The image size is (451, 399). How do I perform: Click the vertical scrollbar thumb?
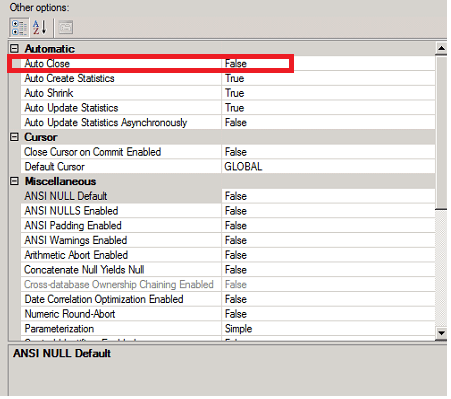point(441,133)
